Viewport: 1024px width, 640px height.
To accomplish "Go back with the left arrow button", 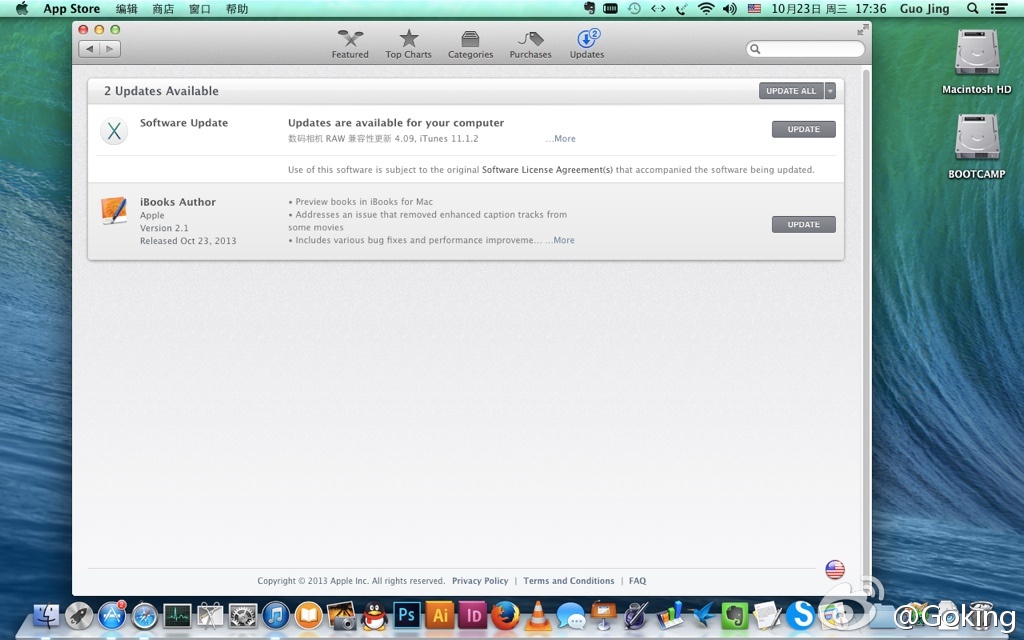I will (x=89, y=49).
